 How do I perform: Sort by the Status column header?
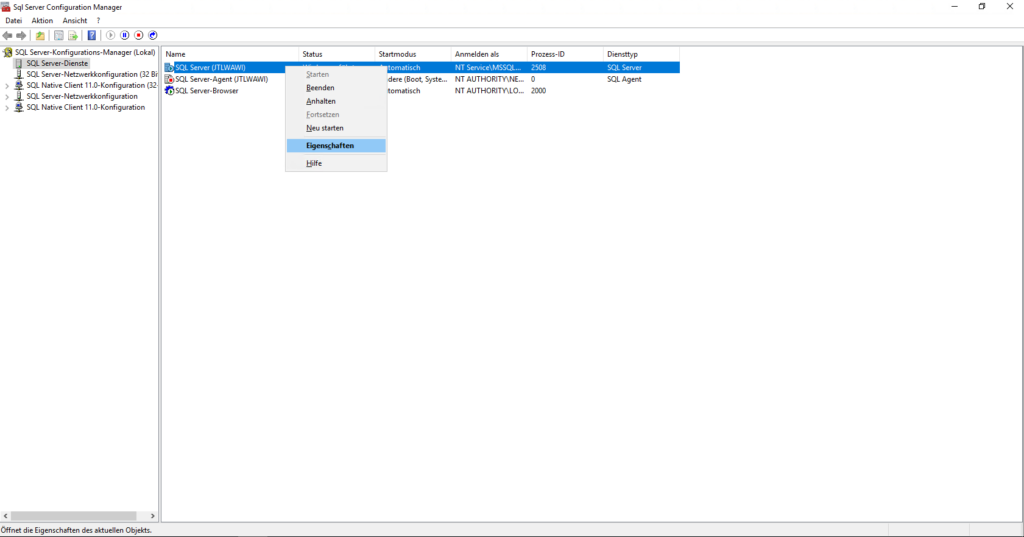[337, 54]
